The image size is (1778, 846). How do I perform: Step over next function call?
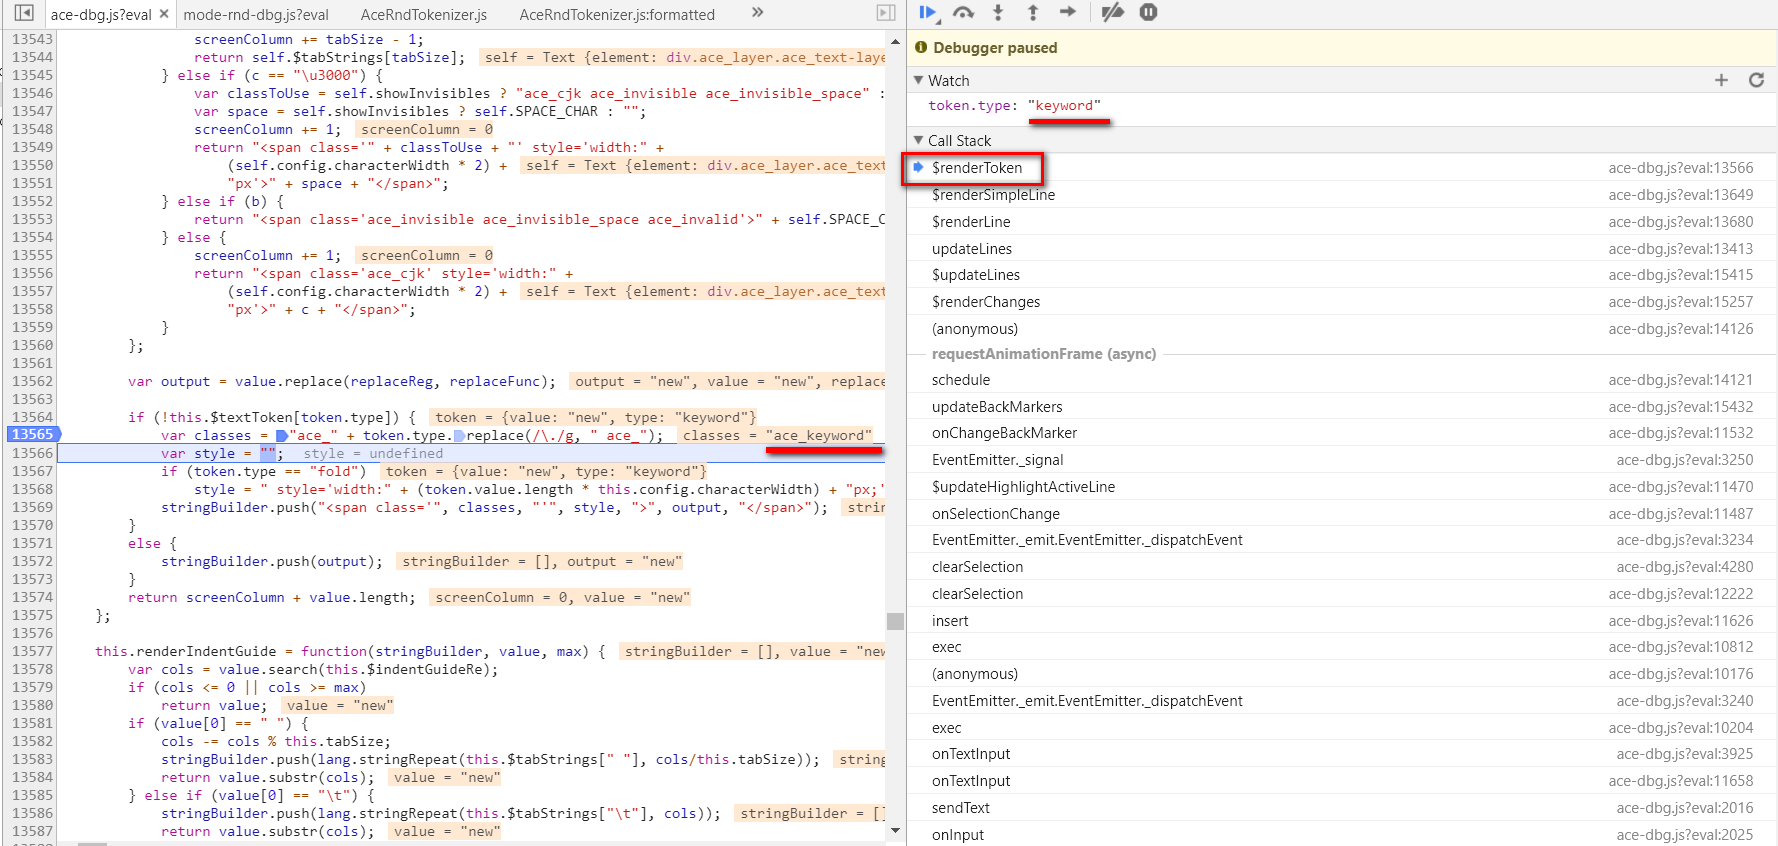click(x=963, y=12)
